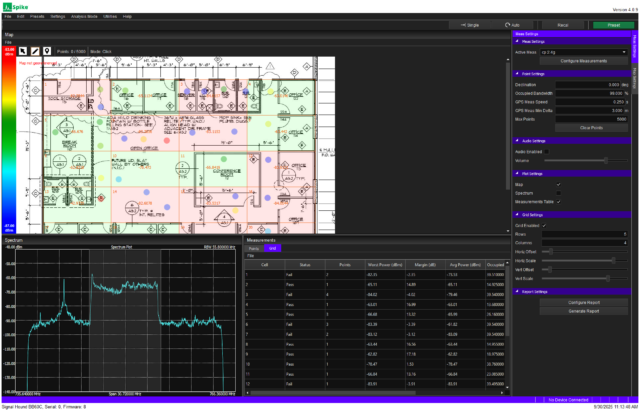
Task: Open the Utilities menu
Action: click(x=110, y=17)
